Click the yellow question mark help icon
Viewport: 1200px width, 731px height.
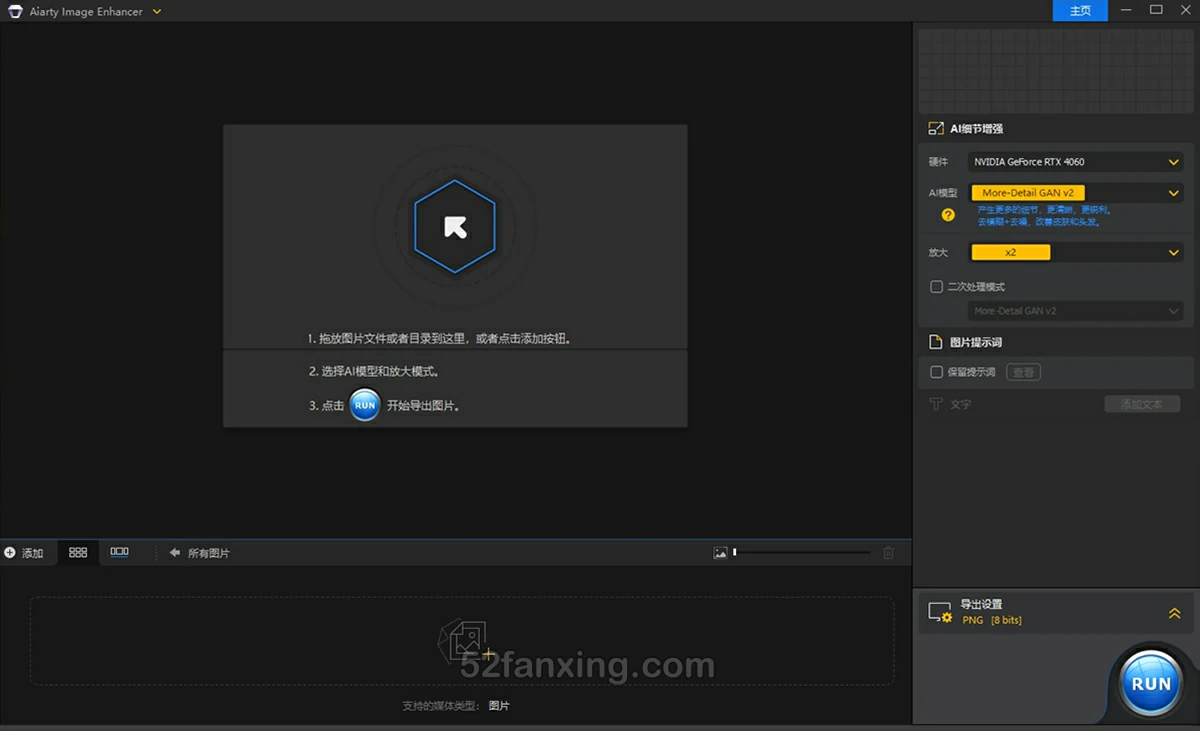[948, 214]
